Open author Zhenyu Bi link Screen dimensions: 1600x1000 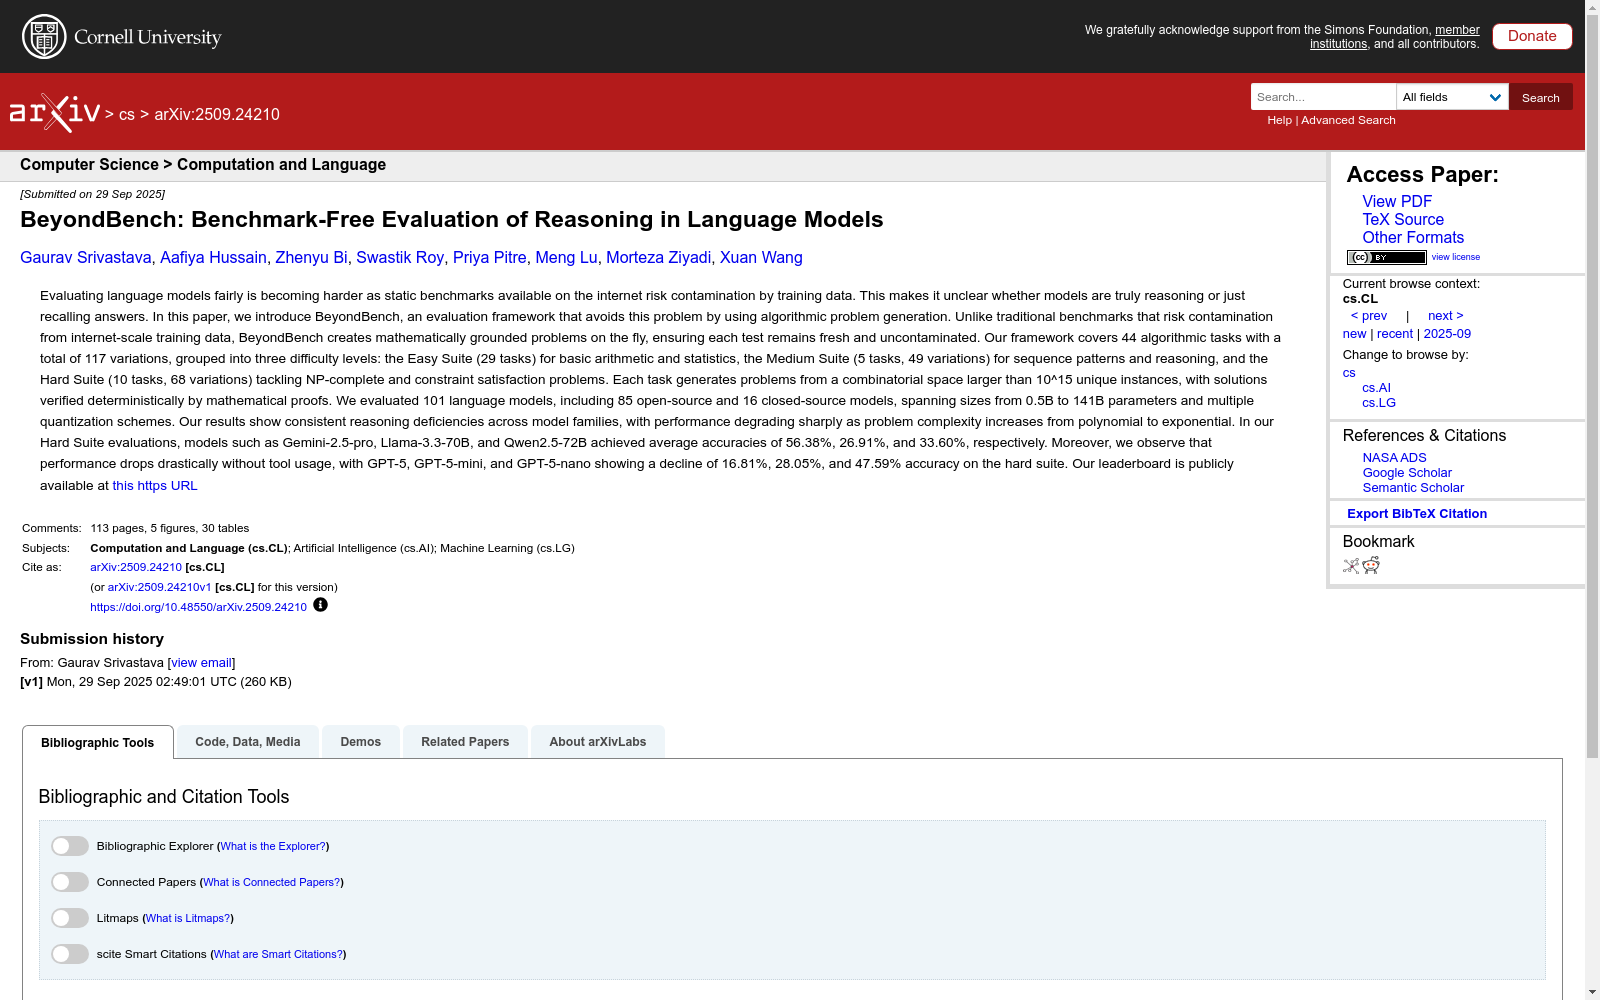pyautogui.click(x=311, y=258)
